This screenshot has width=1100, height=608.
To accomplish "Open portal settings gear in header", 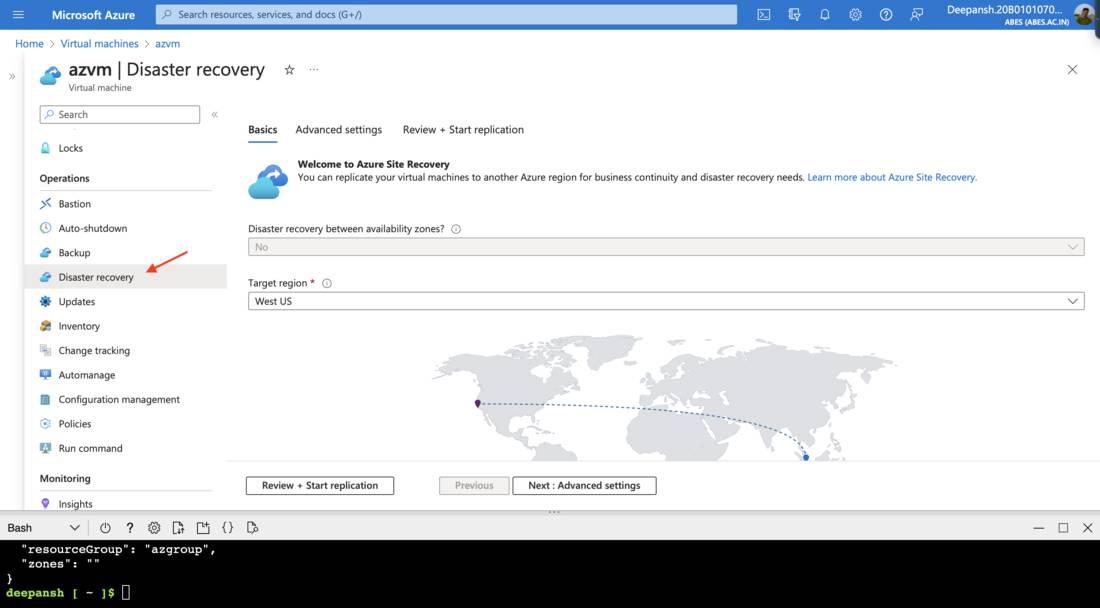I will pos(855,14).
